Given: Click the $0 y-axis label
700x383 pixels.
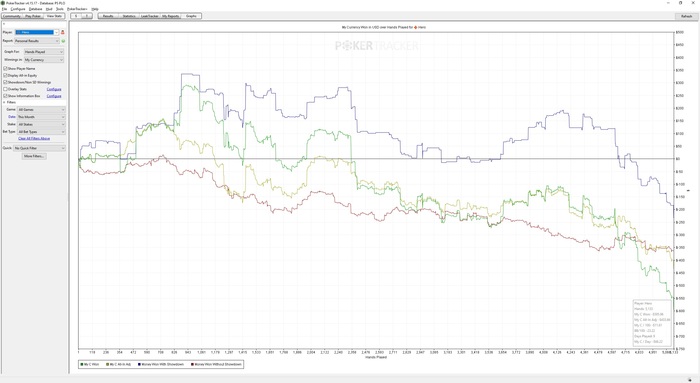Looking at the screenshot, I should 678,158.
